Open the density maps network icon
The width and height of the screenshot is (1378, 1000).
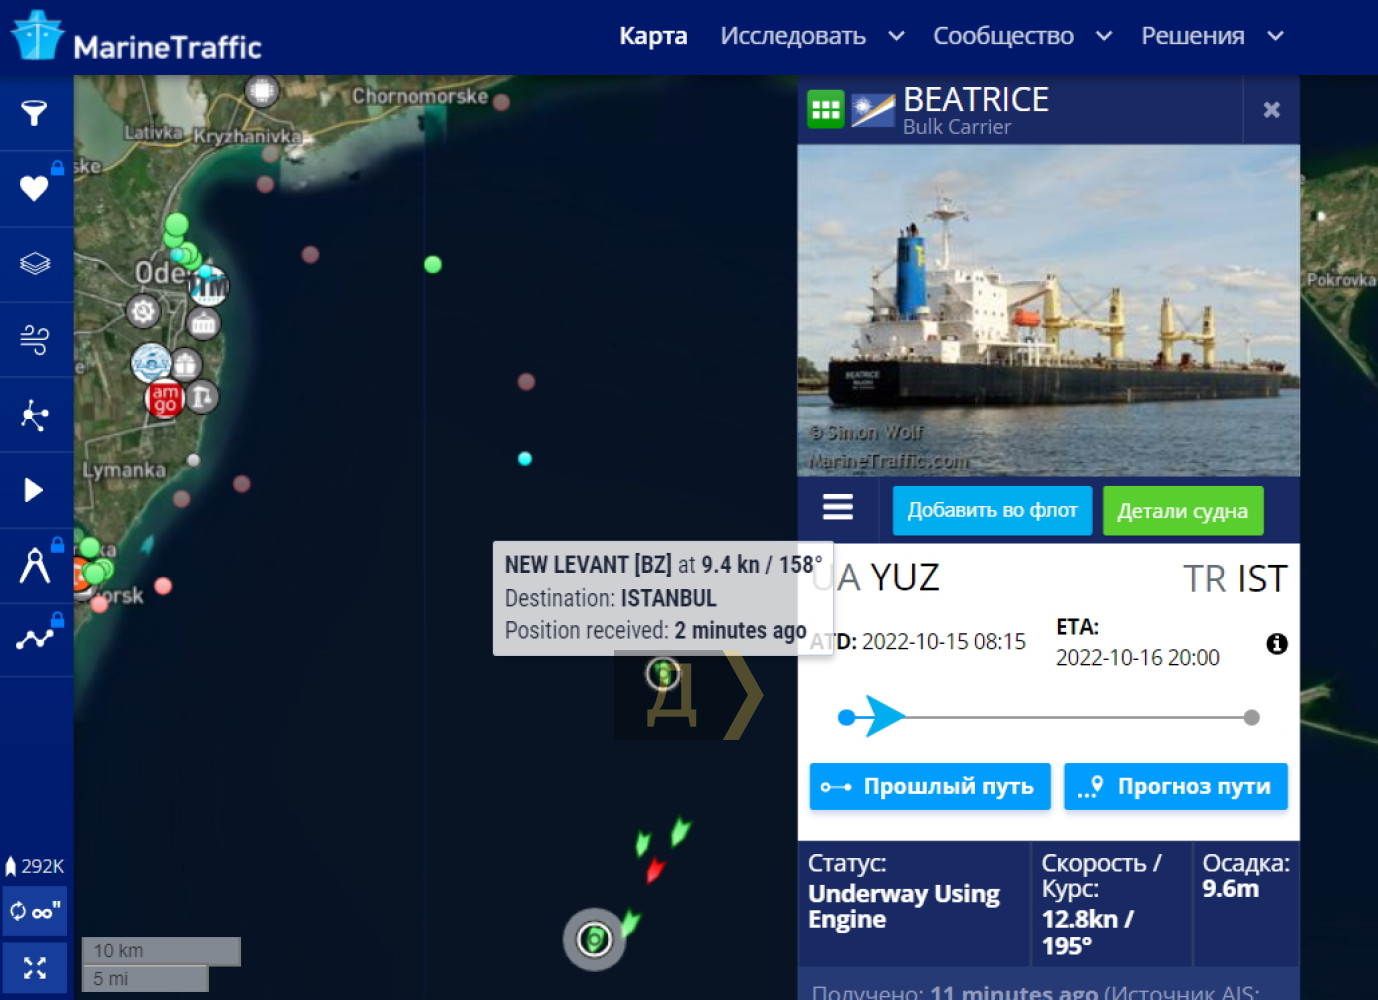click(x=35, y=415)
